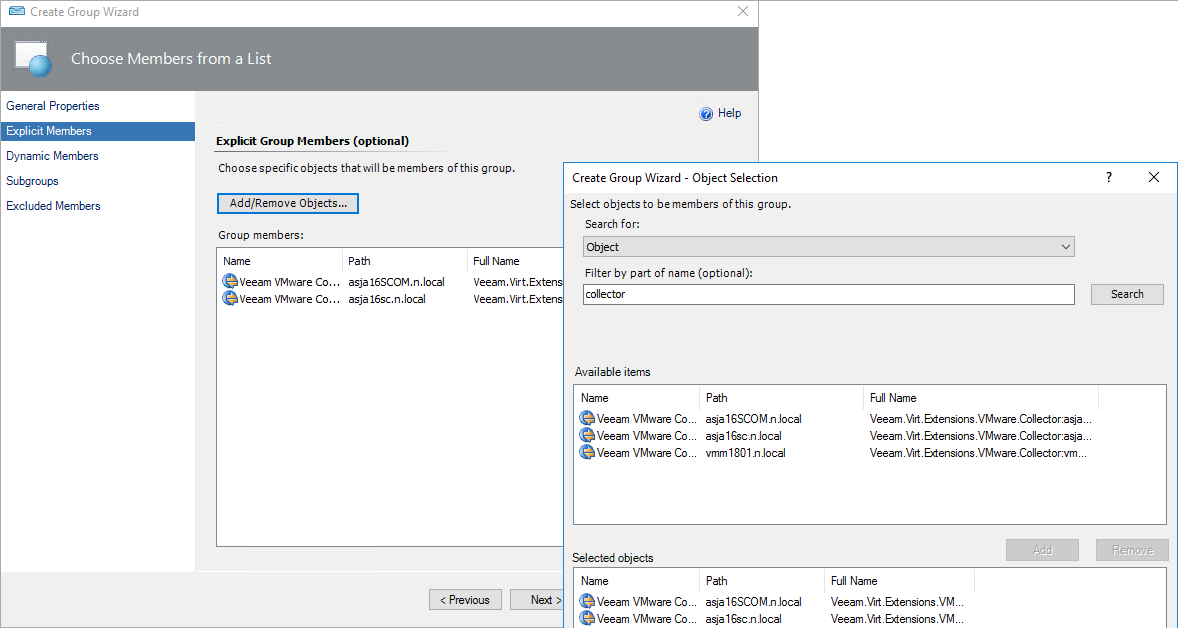The width and height of the screenshot is (1178, 628).
Task: Click Veeam icon for asja16SCOM.n.local in Available items
Action: coord(587,418)
